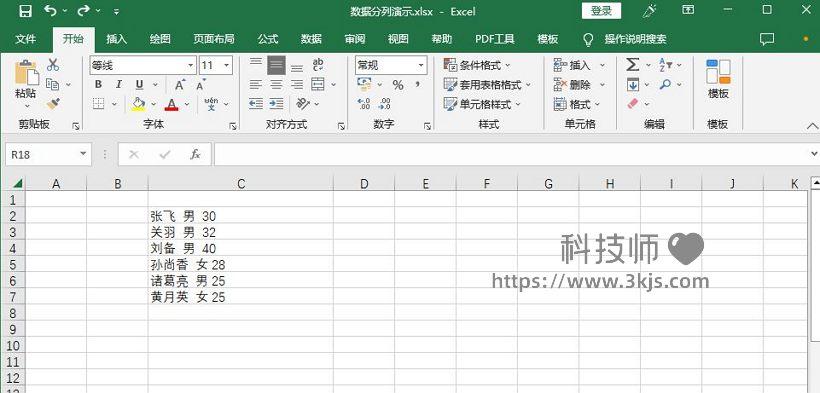This screenshot has height=393, width=820.
Task: Toggle wrap text icon
Action: pos(318,65)
